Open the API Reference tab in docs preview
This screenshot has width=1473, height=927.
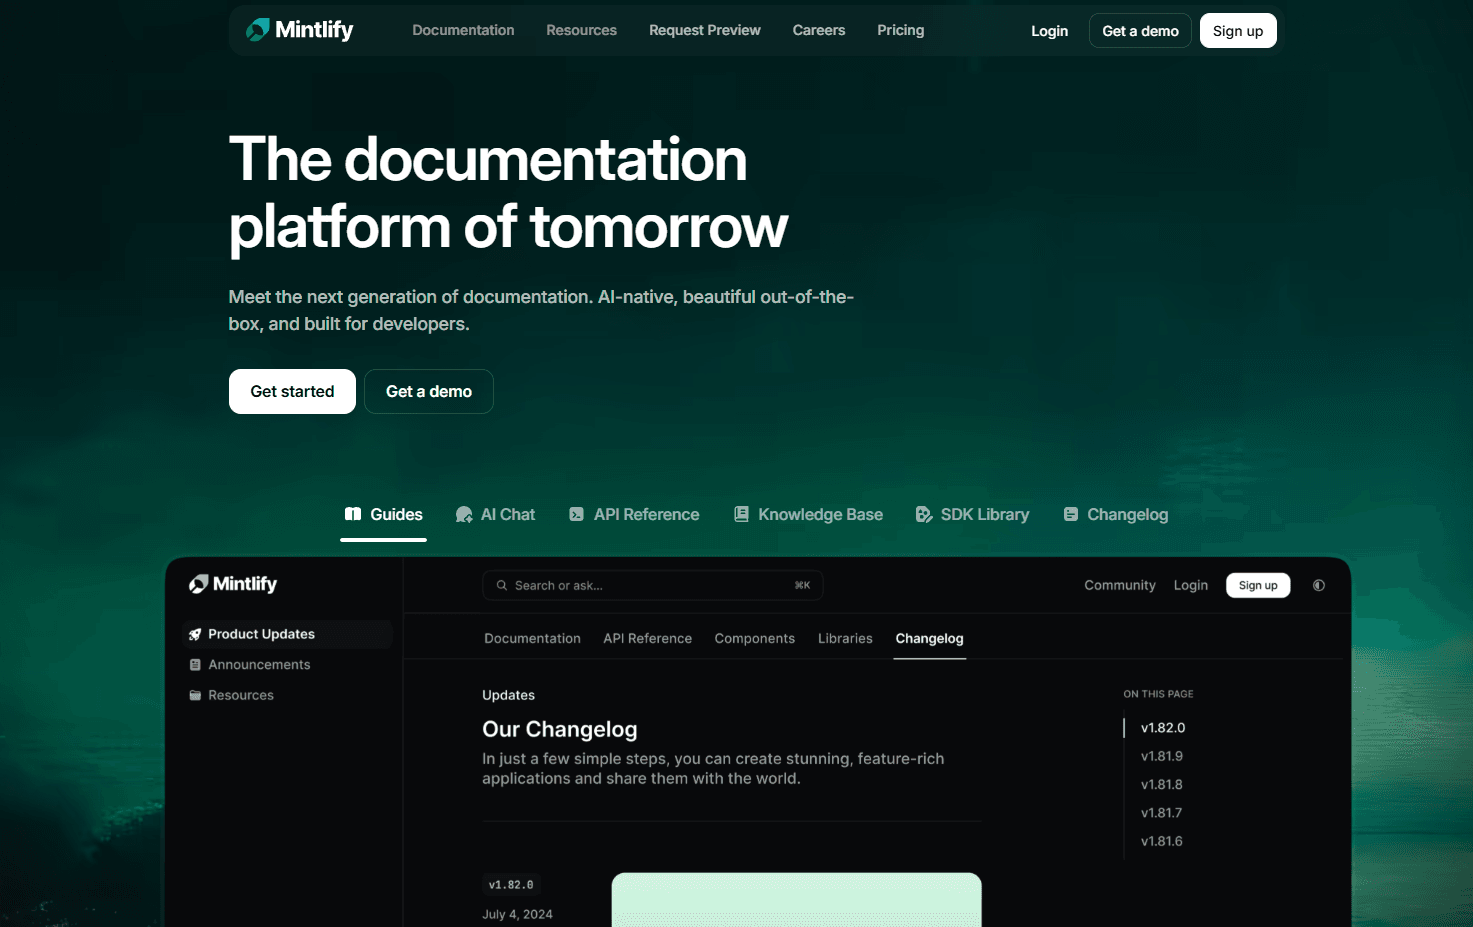tap(647, 638)
